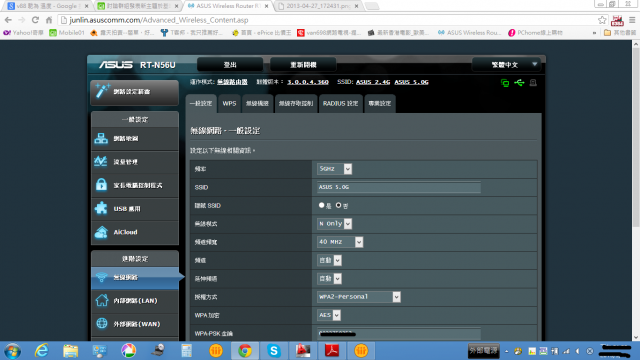Open the Chrome menu hamburger icon
The height and width of the screenshot is (360, 640).
coord(632,20)
